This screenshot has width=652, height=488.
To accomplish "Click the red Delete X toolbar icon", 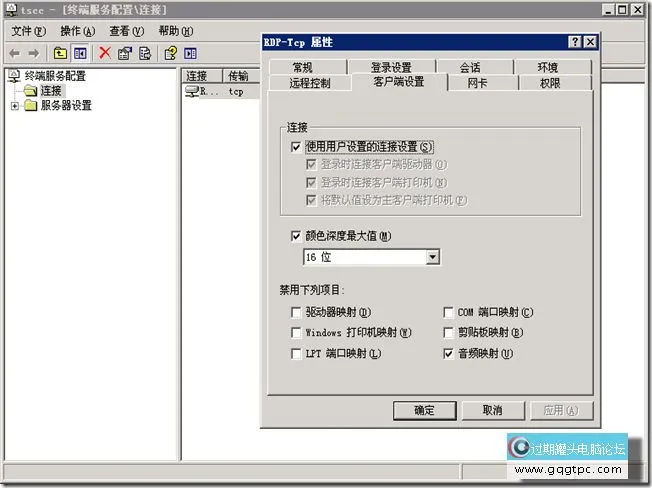I will pyautogui.click(x=105, y=53).
